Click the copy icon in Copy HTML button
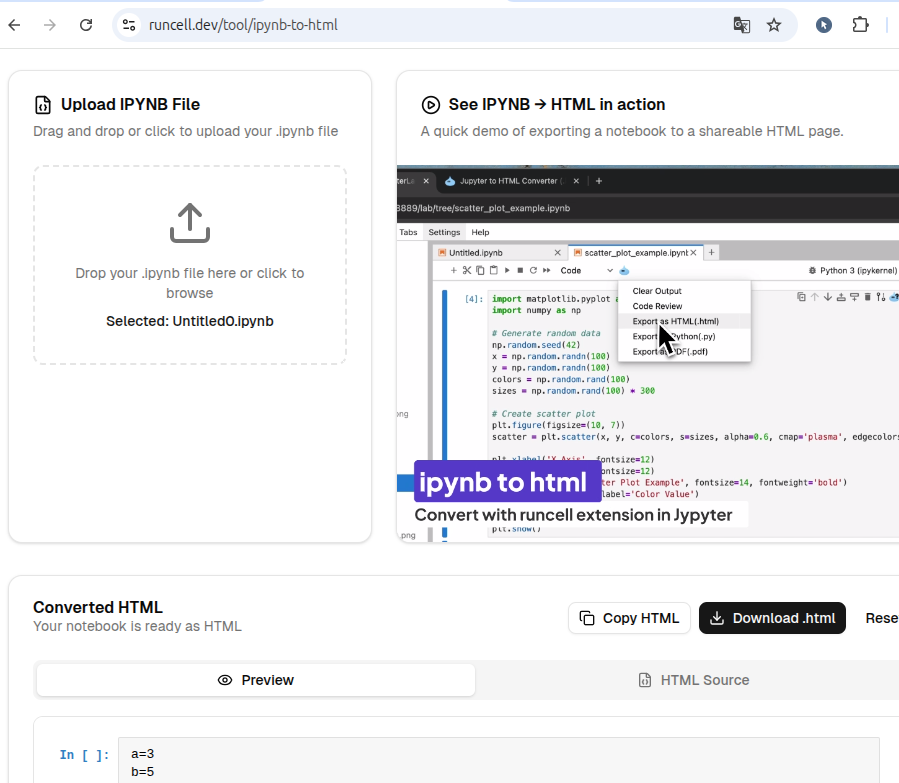This screenshot has width=899, height=783. (587, 618)
